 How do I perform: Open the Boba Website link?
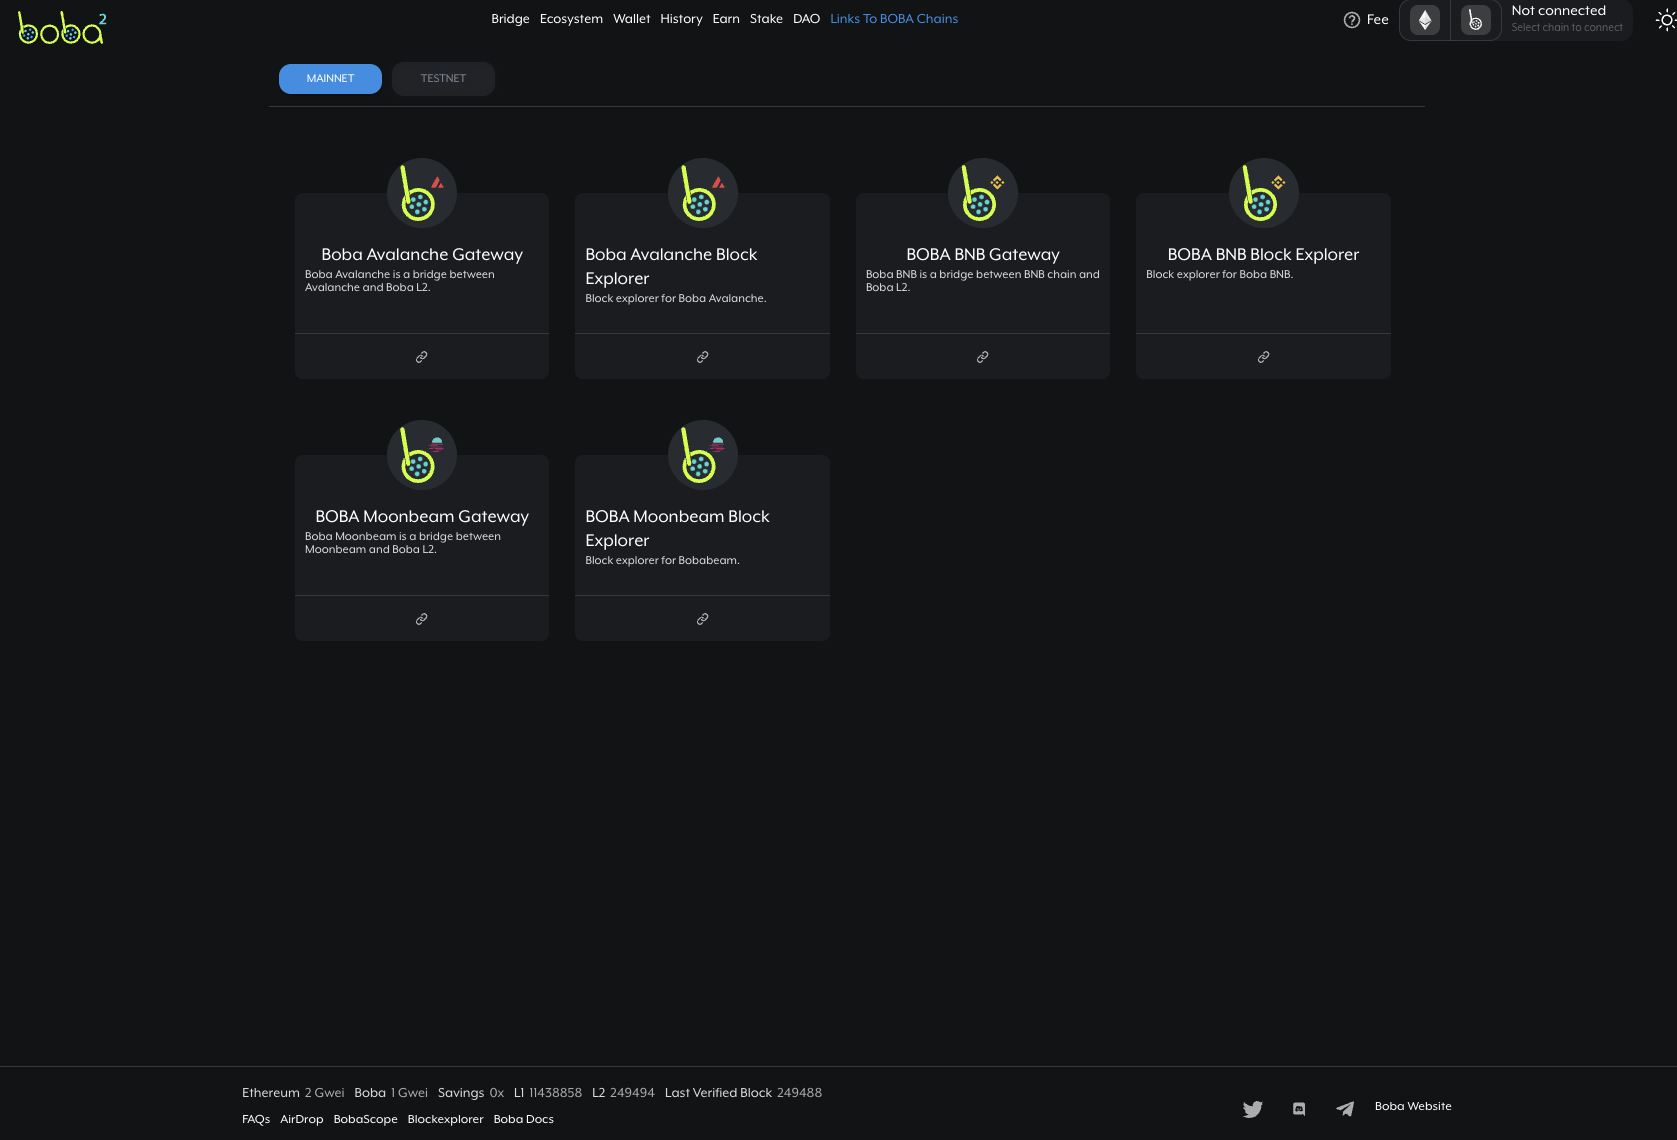point(1413,1106)
